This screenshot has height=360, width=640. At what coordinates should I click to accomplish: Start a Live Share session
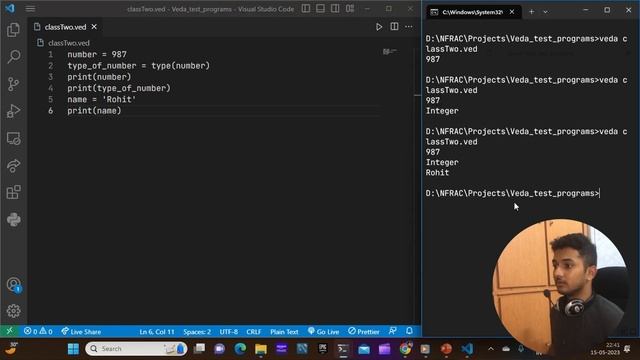(81, 331)
